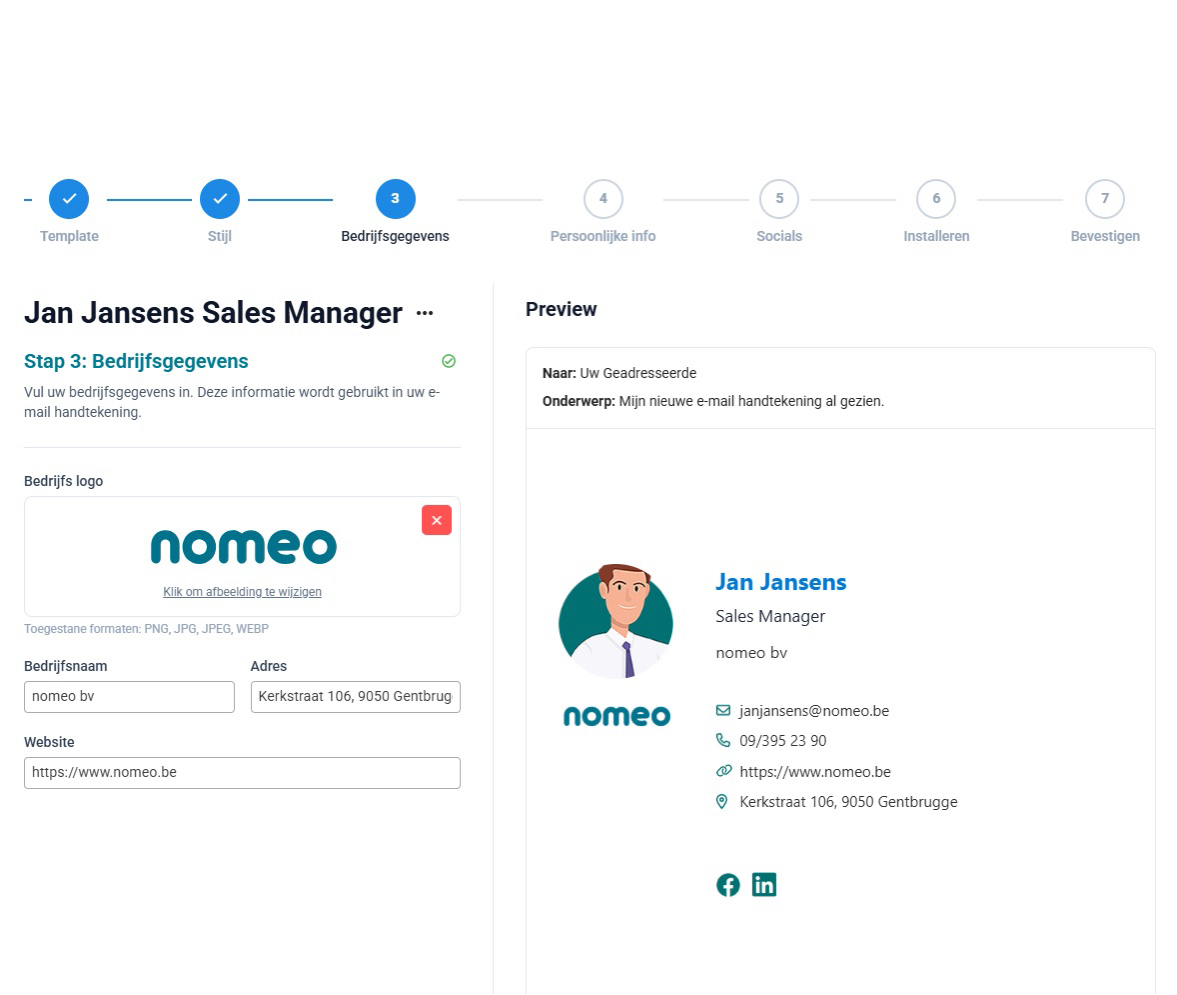Jump to step 5 circle
This screenshot has height=995, width=1177.
(779, 199)
